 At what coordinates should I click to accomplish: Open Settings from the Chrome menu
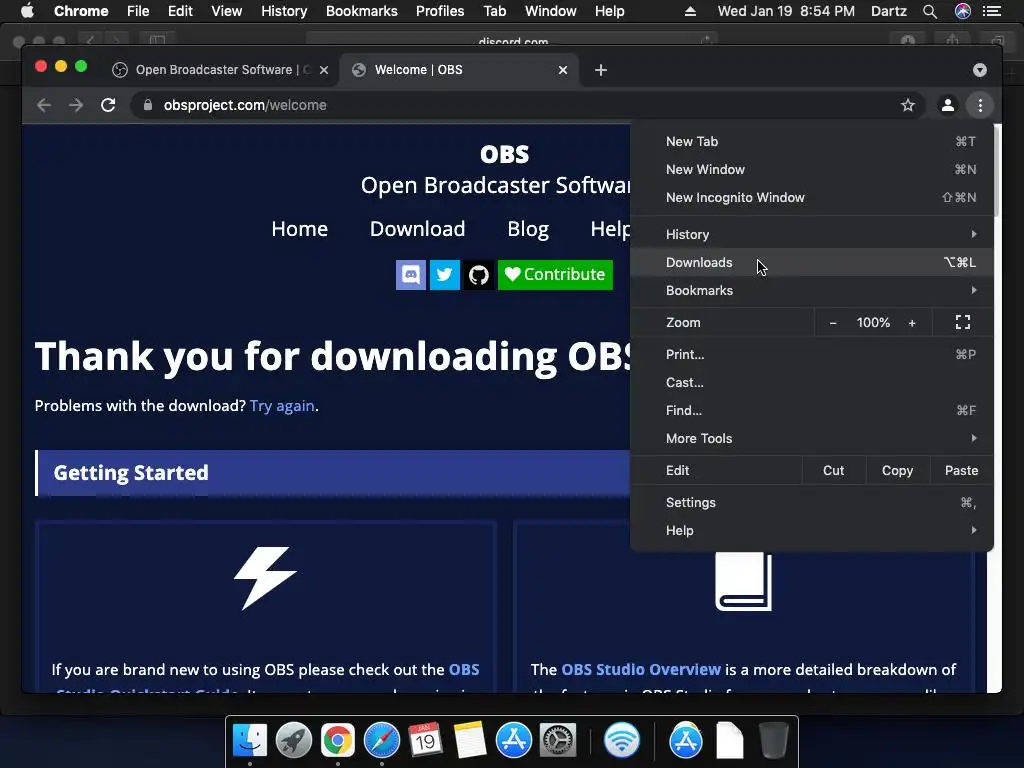click(x=812, y=502)
